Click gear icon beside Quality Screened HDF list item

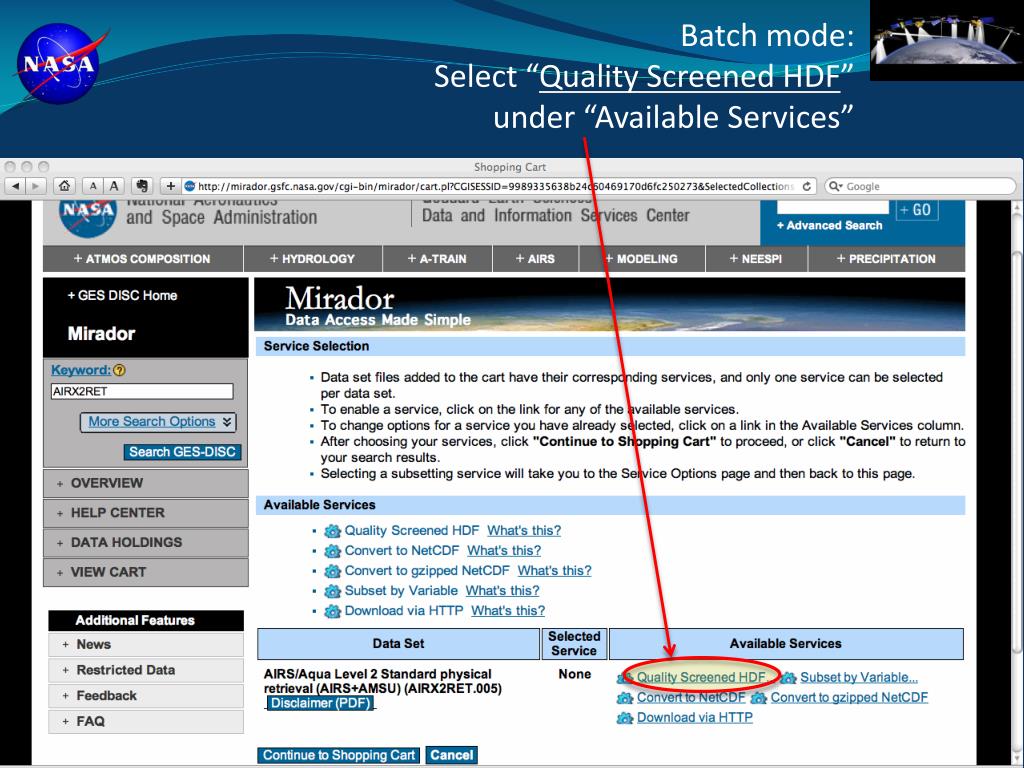332,531
